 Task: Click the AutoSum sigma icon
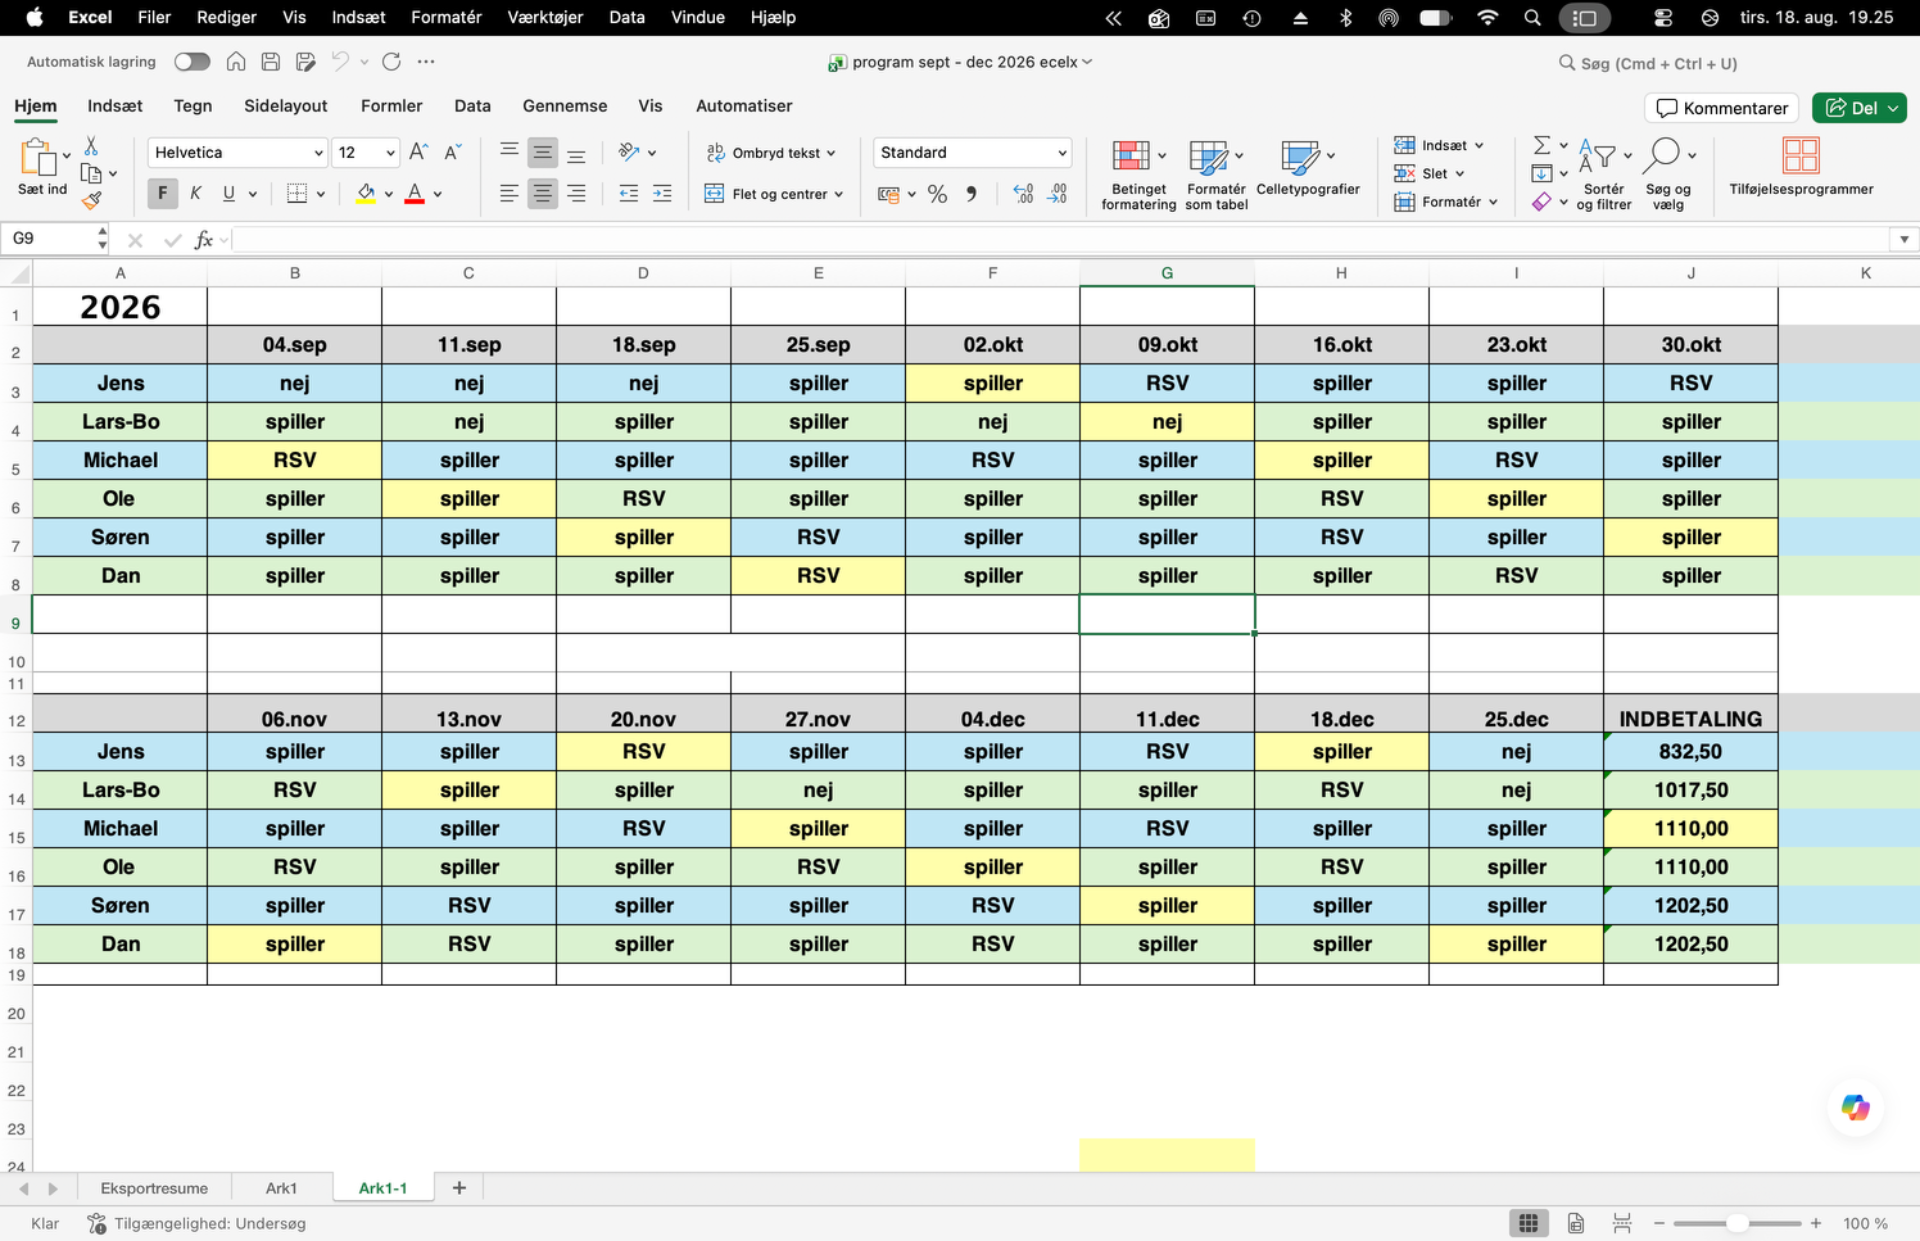click(x=1542, y=145)
